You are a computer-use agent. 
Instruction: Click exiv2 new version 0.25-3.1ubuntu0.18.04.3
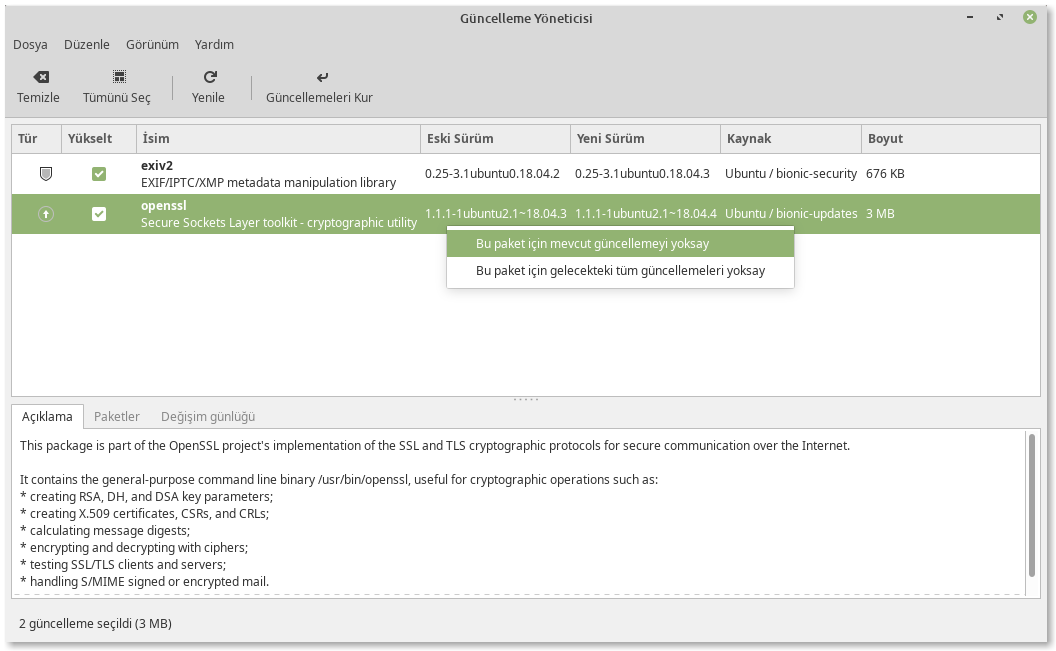pyautogui.click(x=642, y=174)
